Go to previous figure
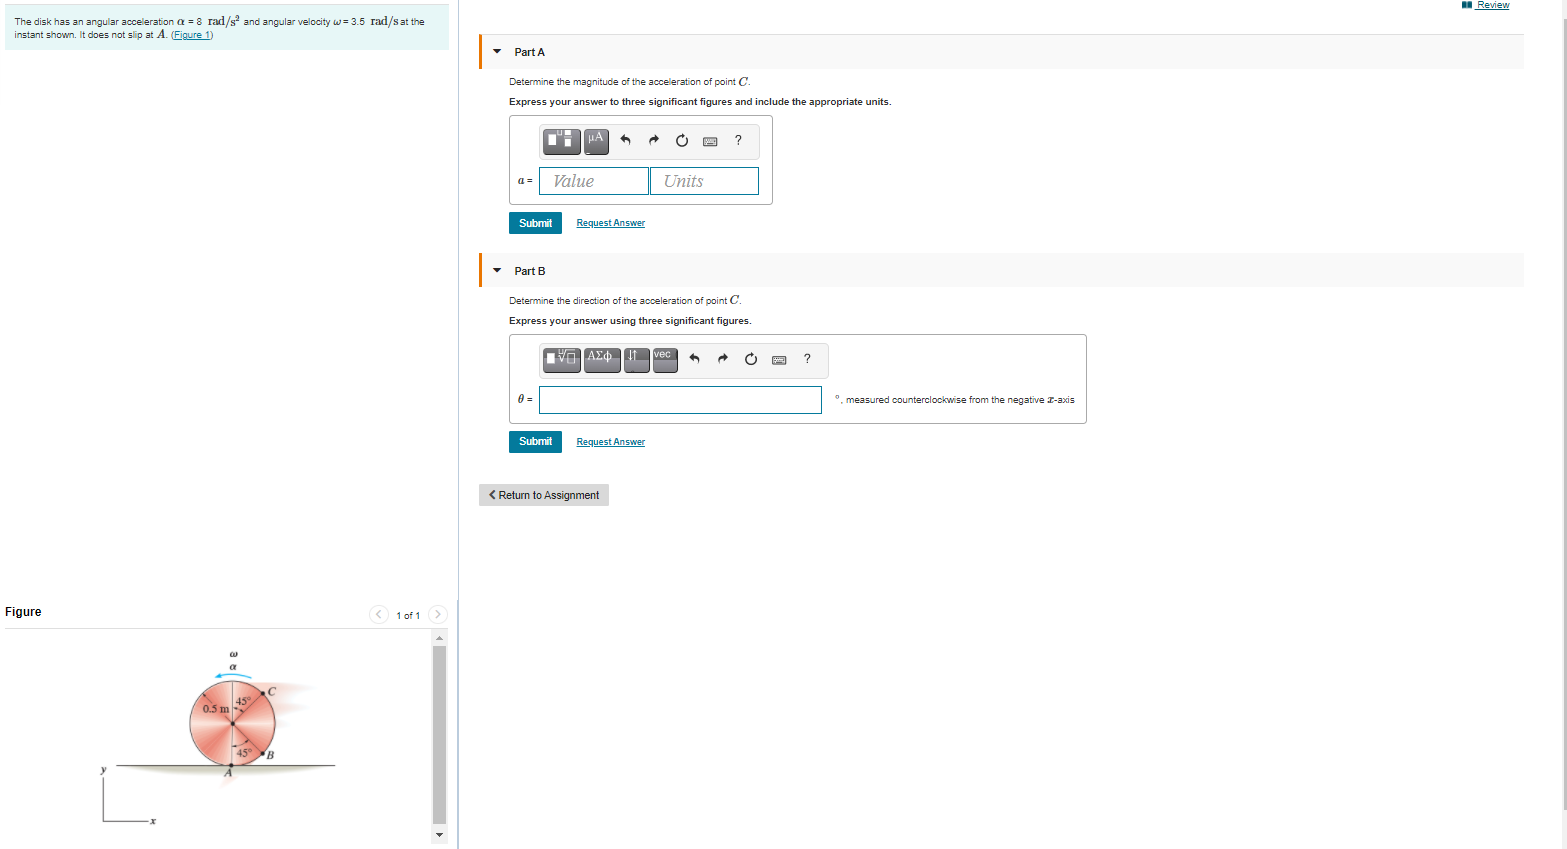 click(379, 615)
